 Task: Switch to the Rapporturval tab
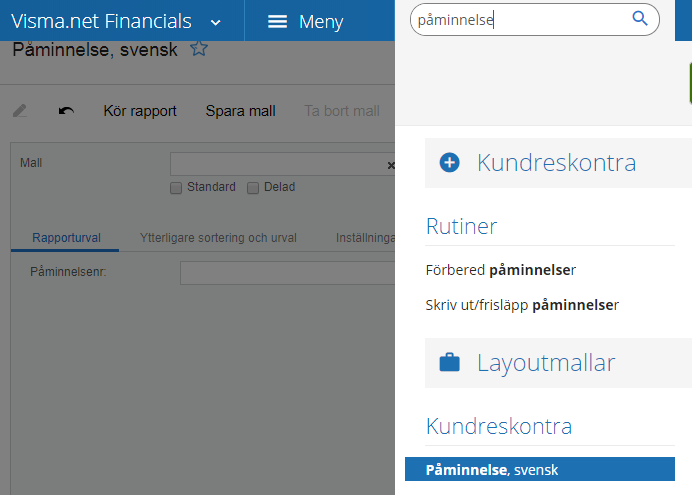tap(66, 238)
